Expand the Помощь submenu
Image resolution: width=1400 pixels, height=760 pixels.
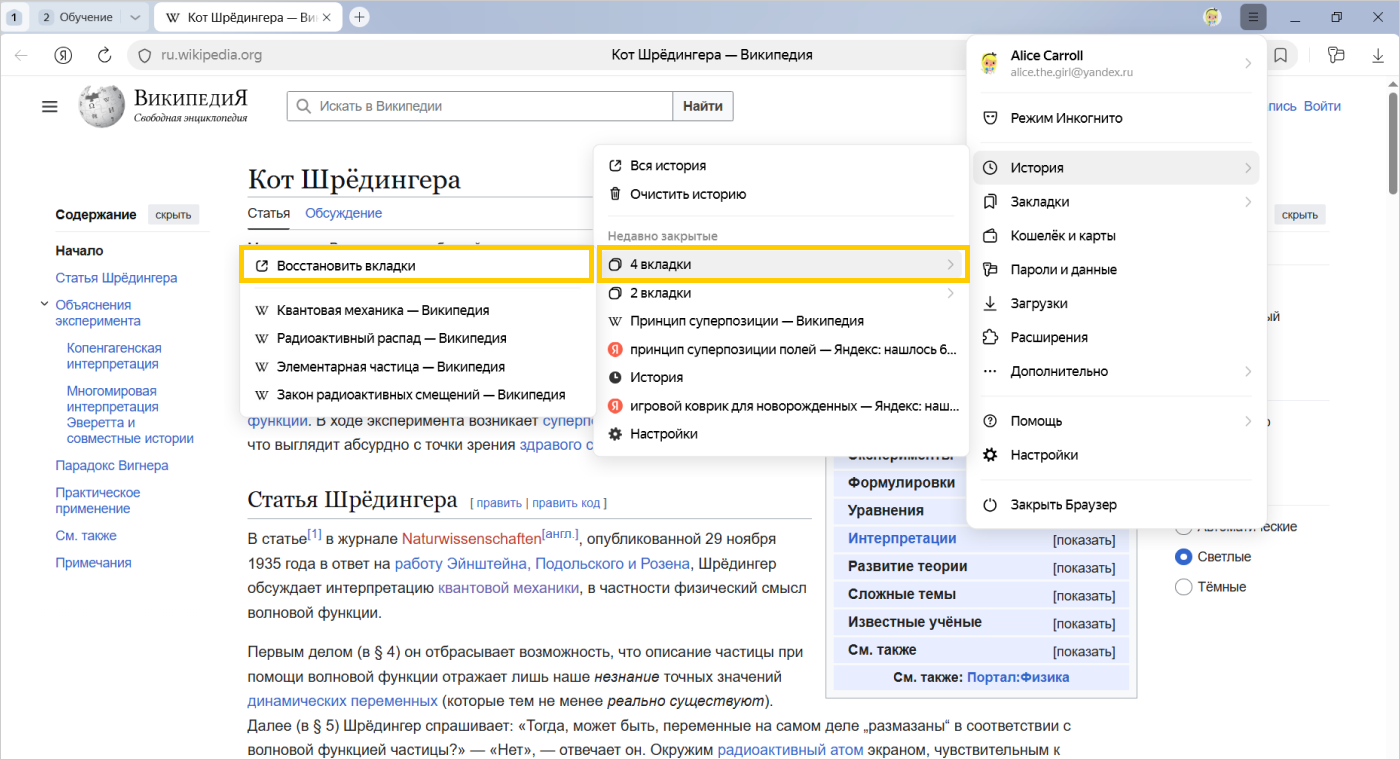pos(1116,421)
